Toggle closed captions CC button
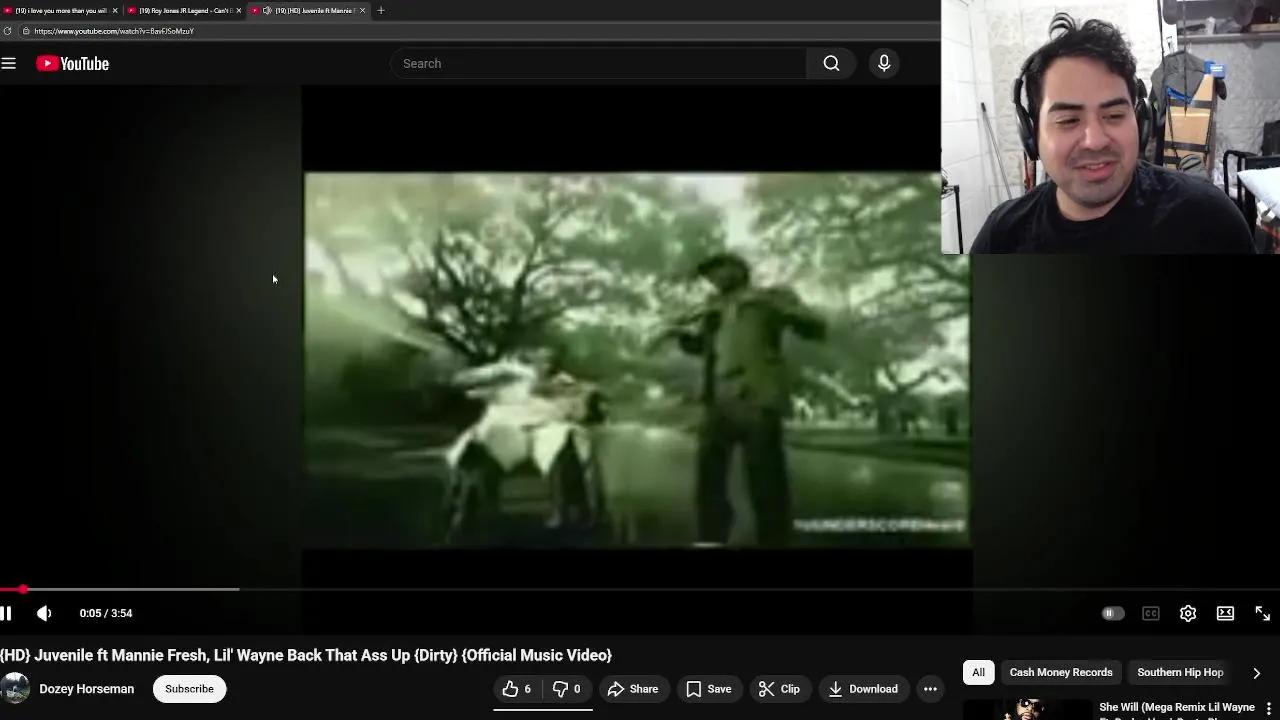This screenshot has height=720, width=1280. (1151, 613)
